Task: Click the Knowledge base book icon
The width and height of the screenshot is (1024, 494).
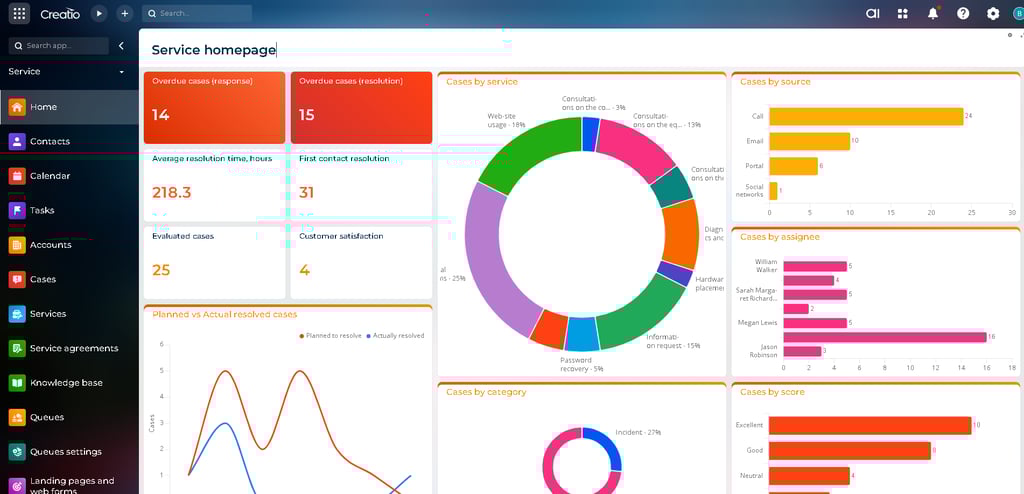Action: 17,383
